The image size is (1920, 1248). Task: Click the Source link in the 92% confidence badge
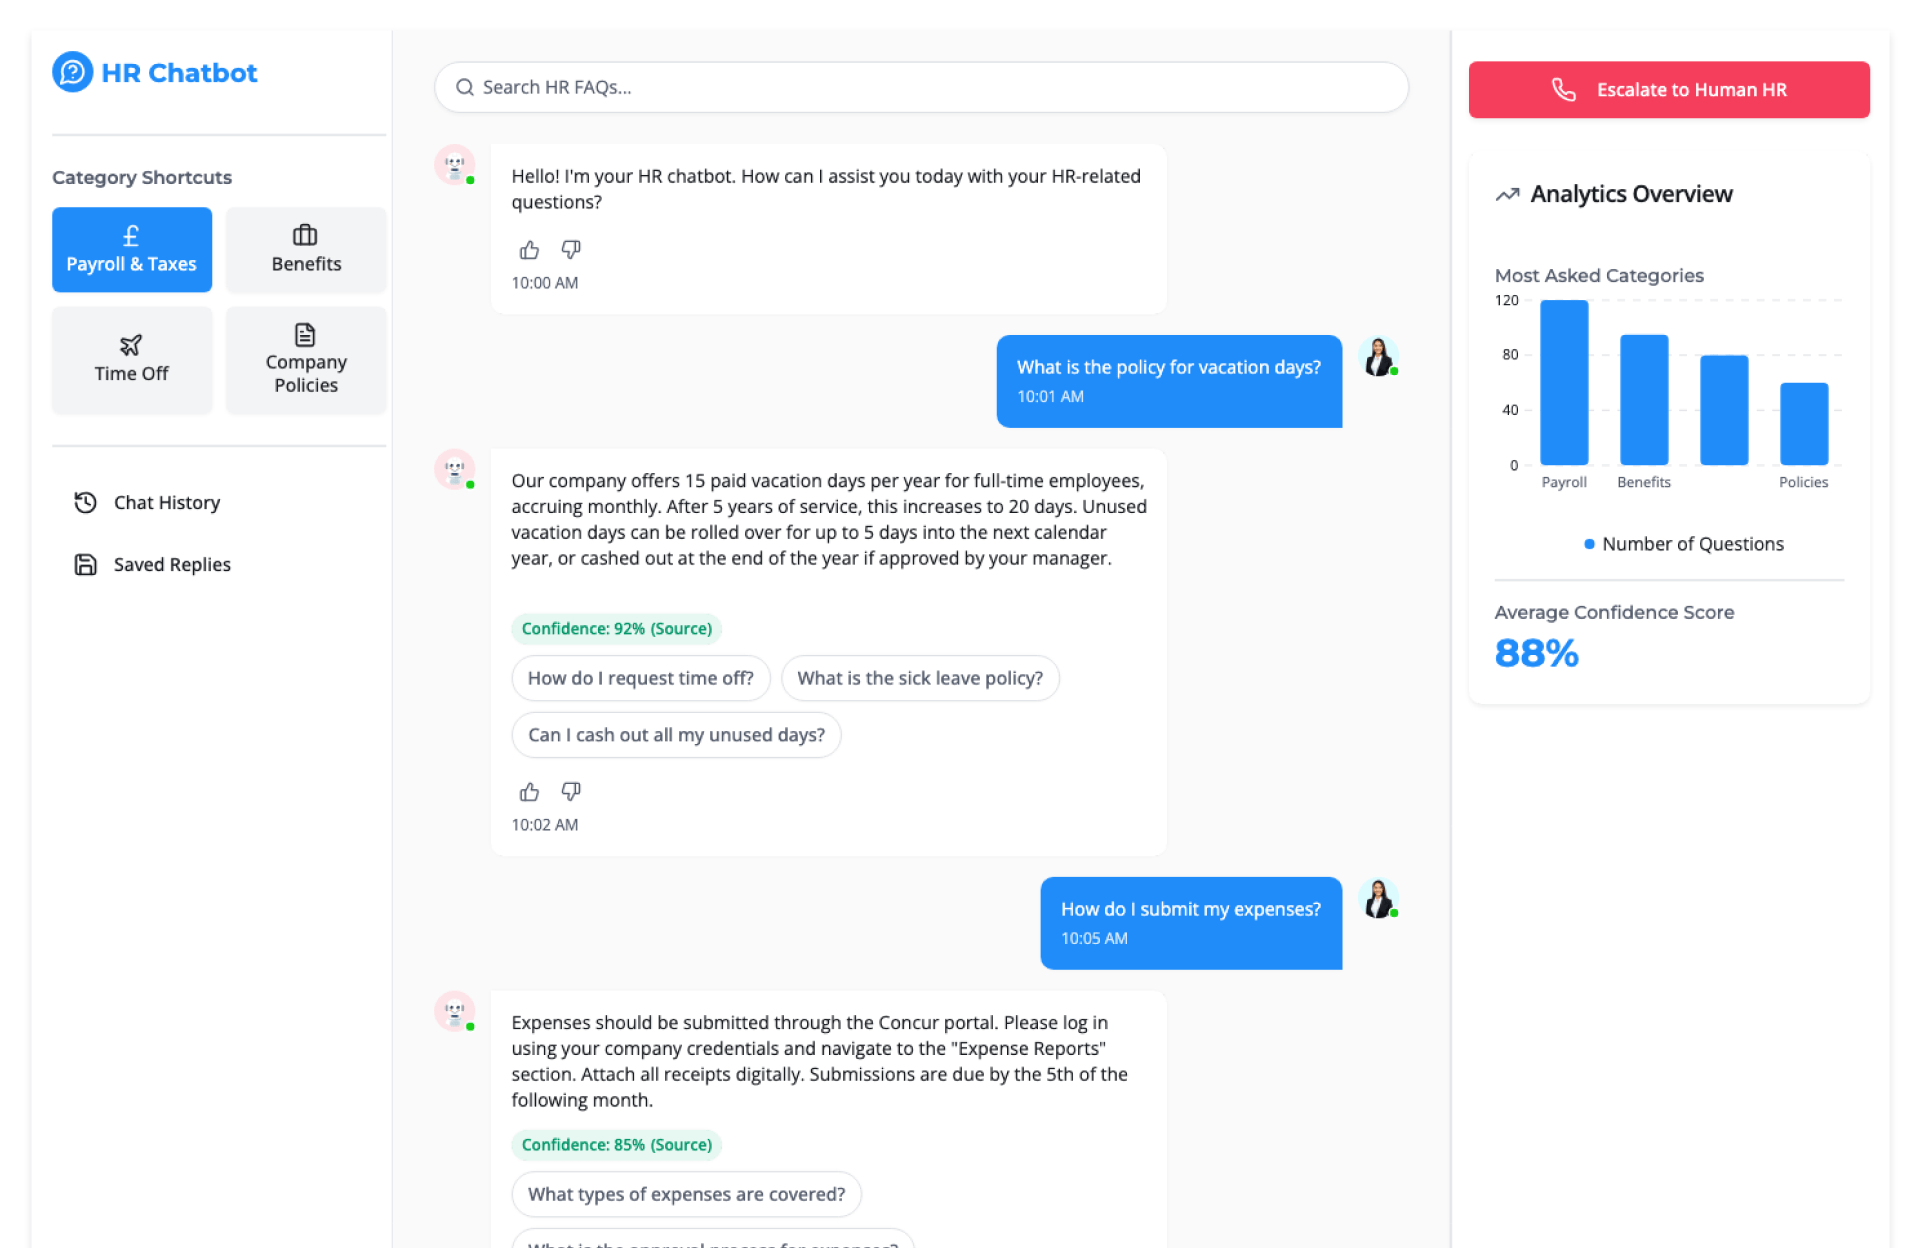[681, 628]
